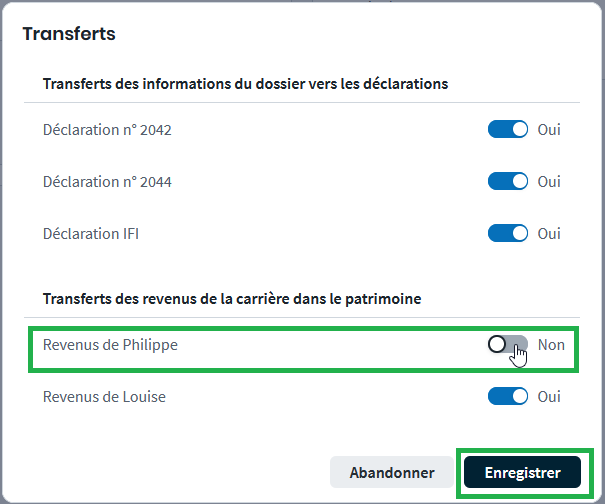
Task: Select the Déclaration n° 2044 label text
Action: (108, 182)
